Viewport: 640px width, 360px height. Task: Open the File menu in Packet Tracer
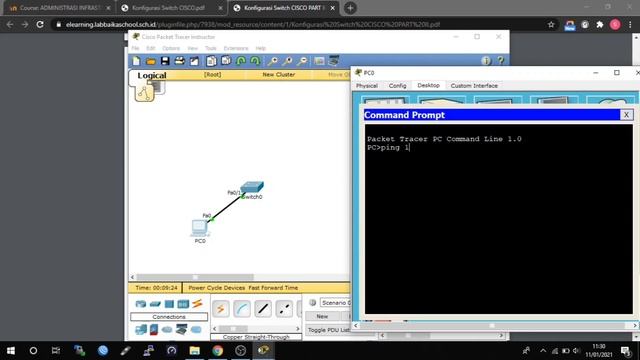tap(135, 48)
